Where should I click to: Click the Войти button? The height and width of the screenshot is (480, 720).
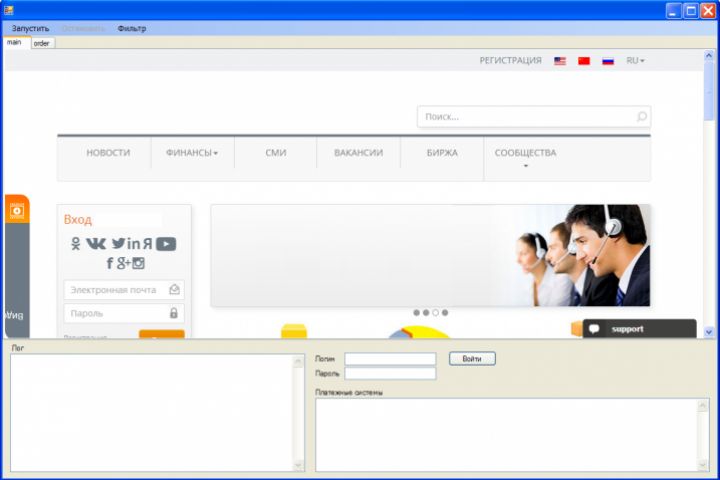click(x=472, y=359)
